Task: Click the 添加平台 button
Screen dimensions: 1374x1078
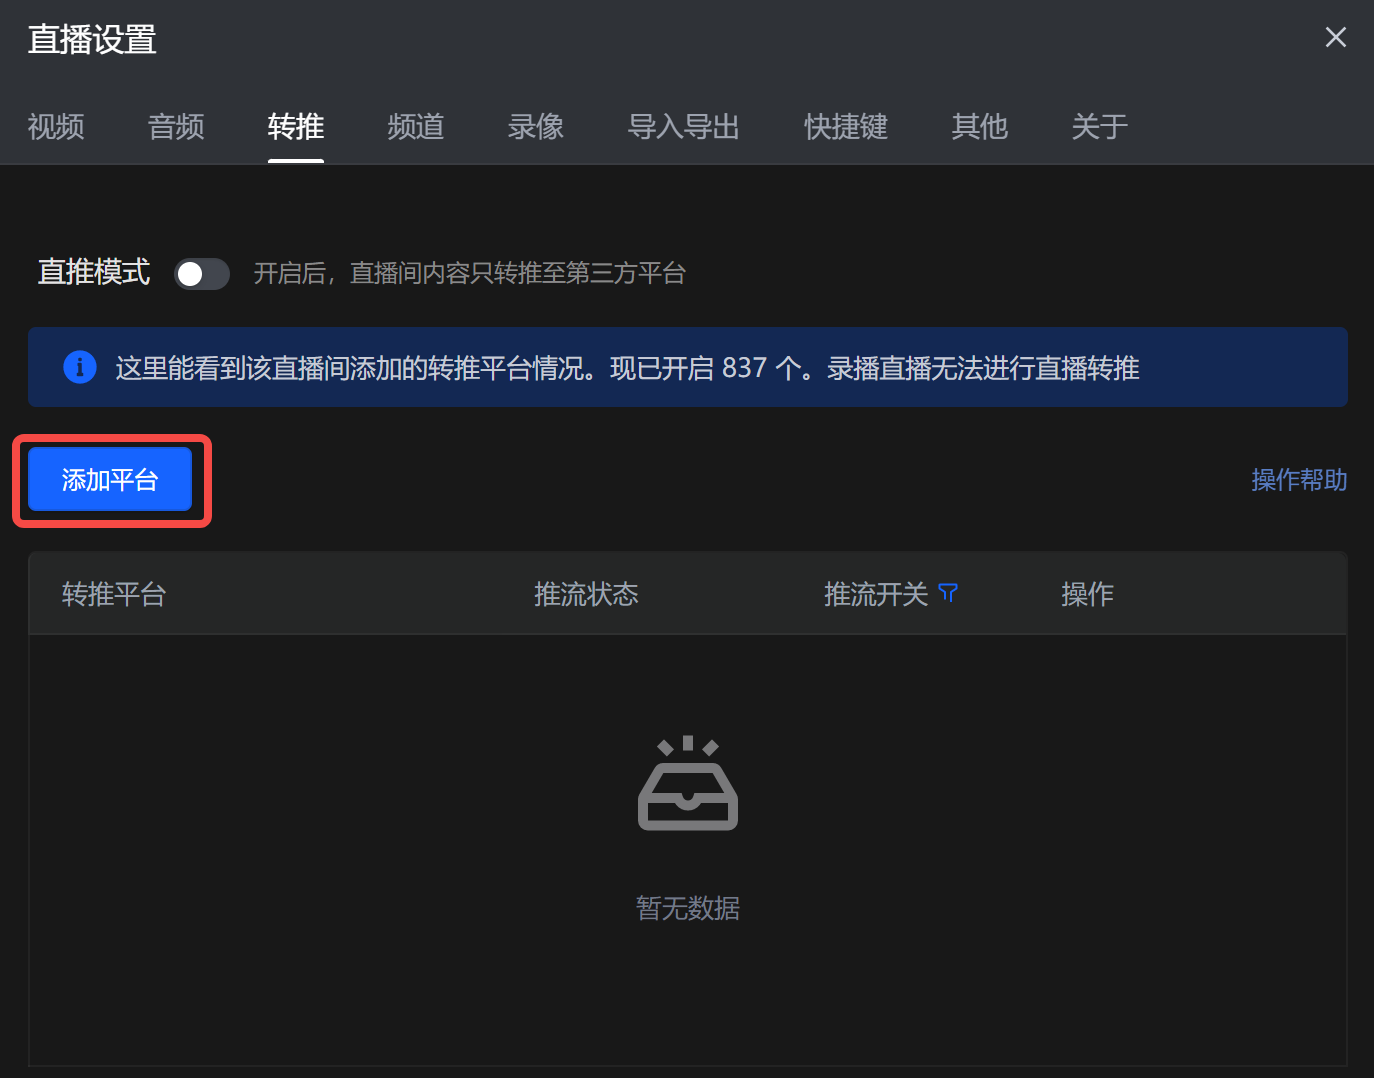Action: click(x=110, y=480)
